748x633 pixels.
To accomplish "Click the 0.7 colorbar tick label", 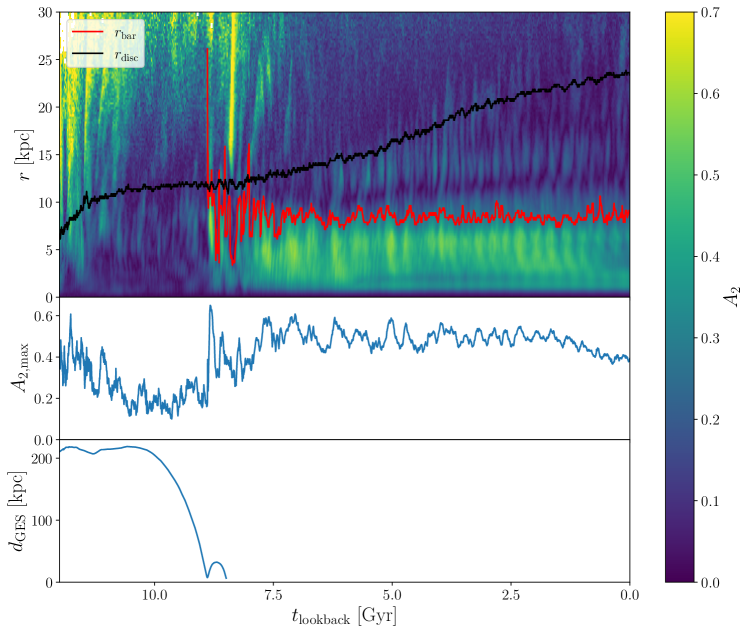I will pos(710,12).
